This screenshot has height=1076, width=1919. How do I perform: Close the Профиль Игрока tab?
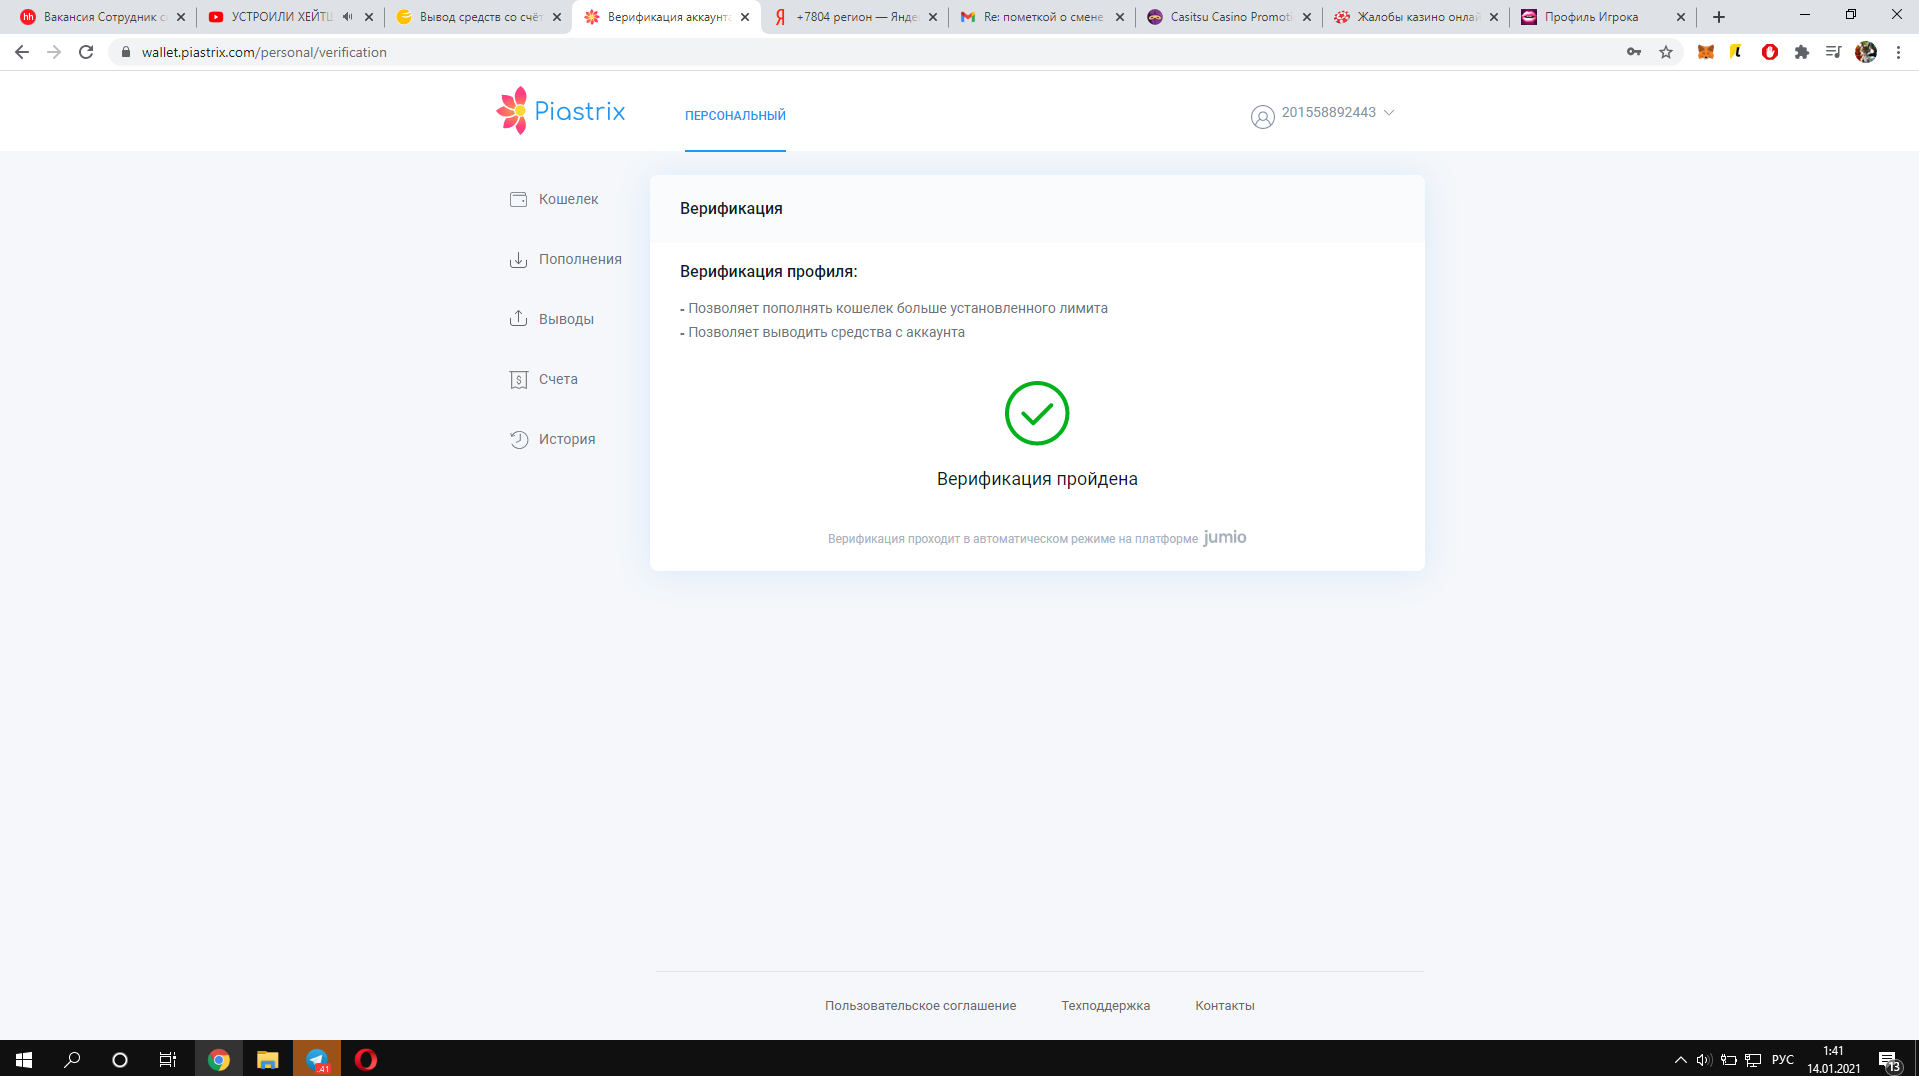tap(1681, 17)
